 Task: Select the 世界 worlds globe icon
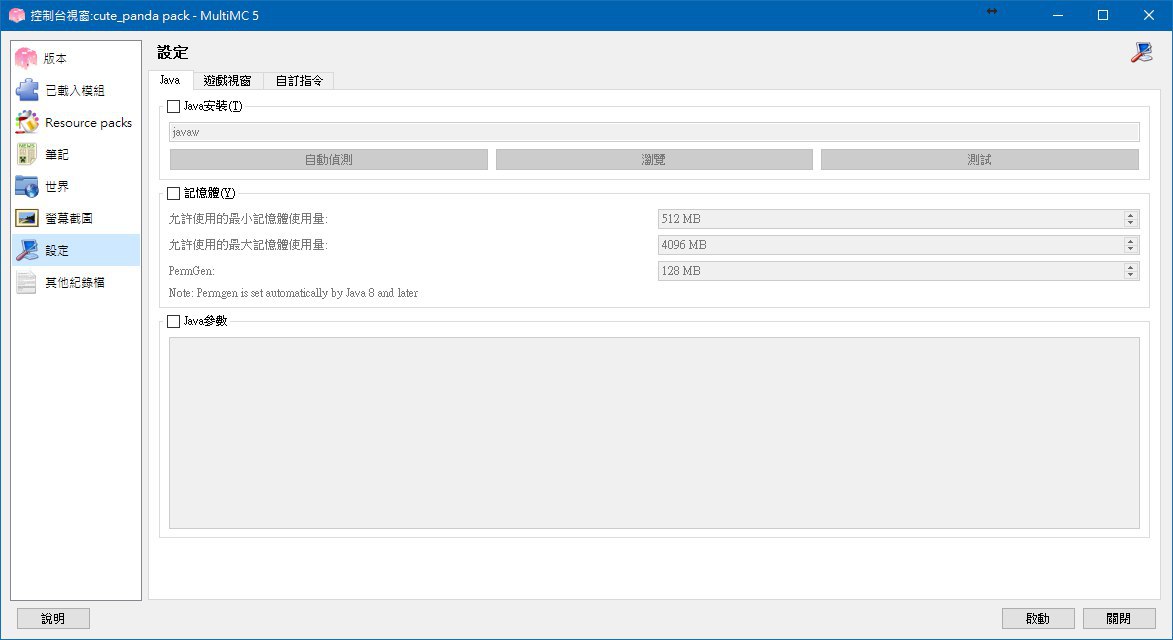(x=27, y=186)
